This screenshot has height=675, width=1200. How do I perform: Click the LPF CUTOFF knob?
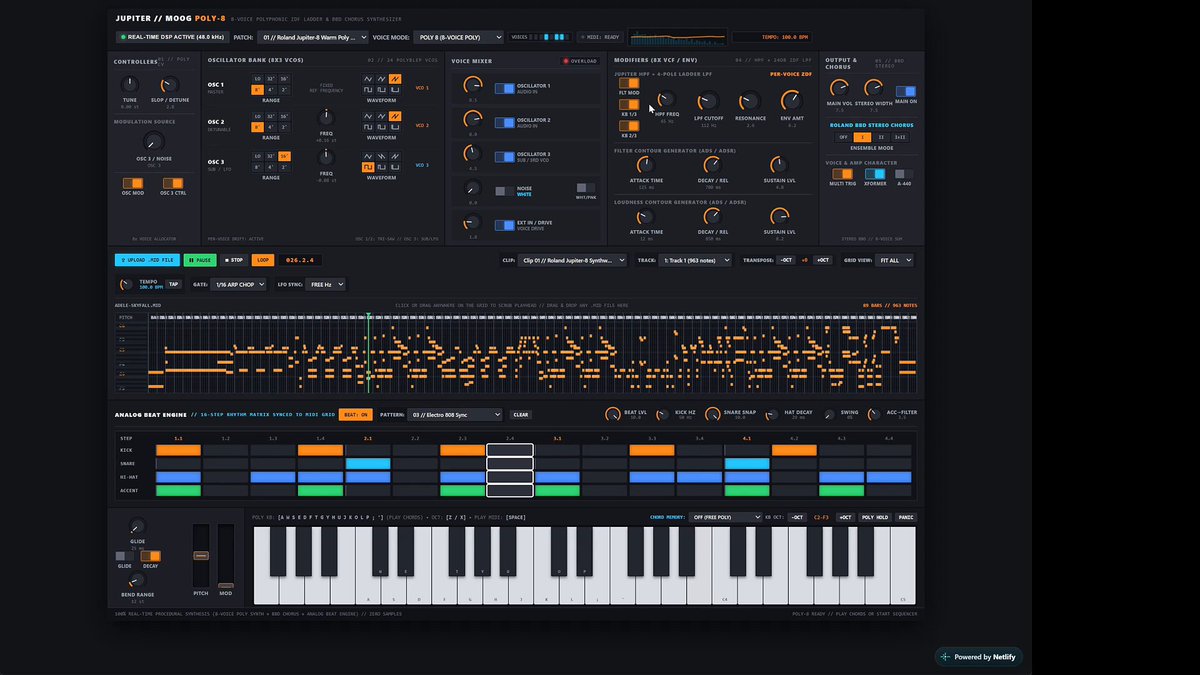point(708,101)
